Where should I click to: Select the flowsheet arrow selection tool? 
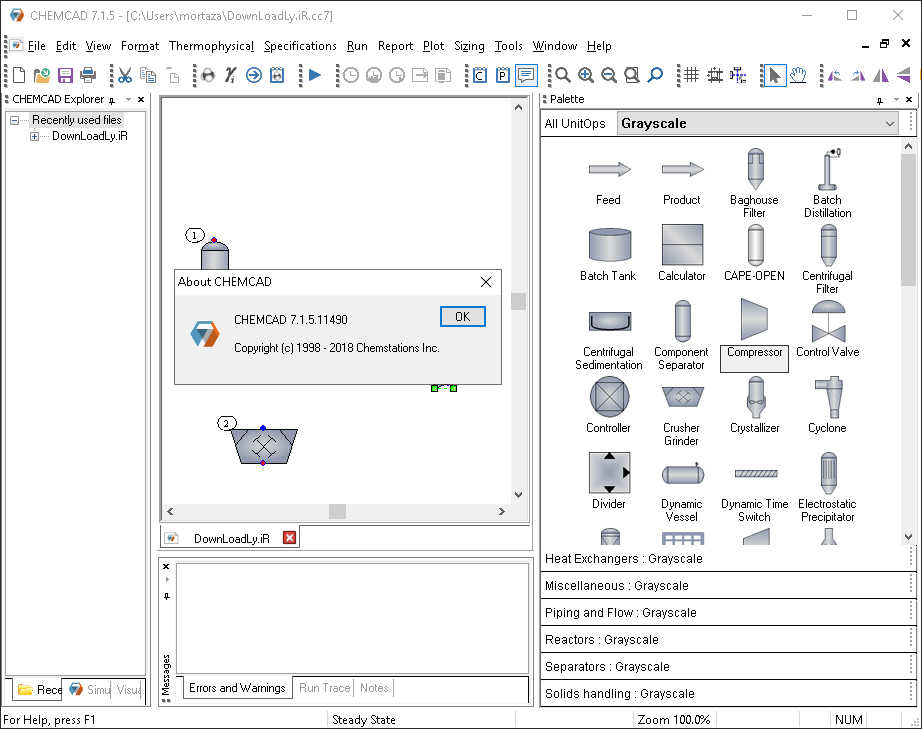point(774,75)
